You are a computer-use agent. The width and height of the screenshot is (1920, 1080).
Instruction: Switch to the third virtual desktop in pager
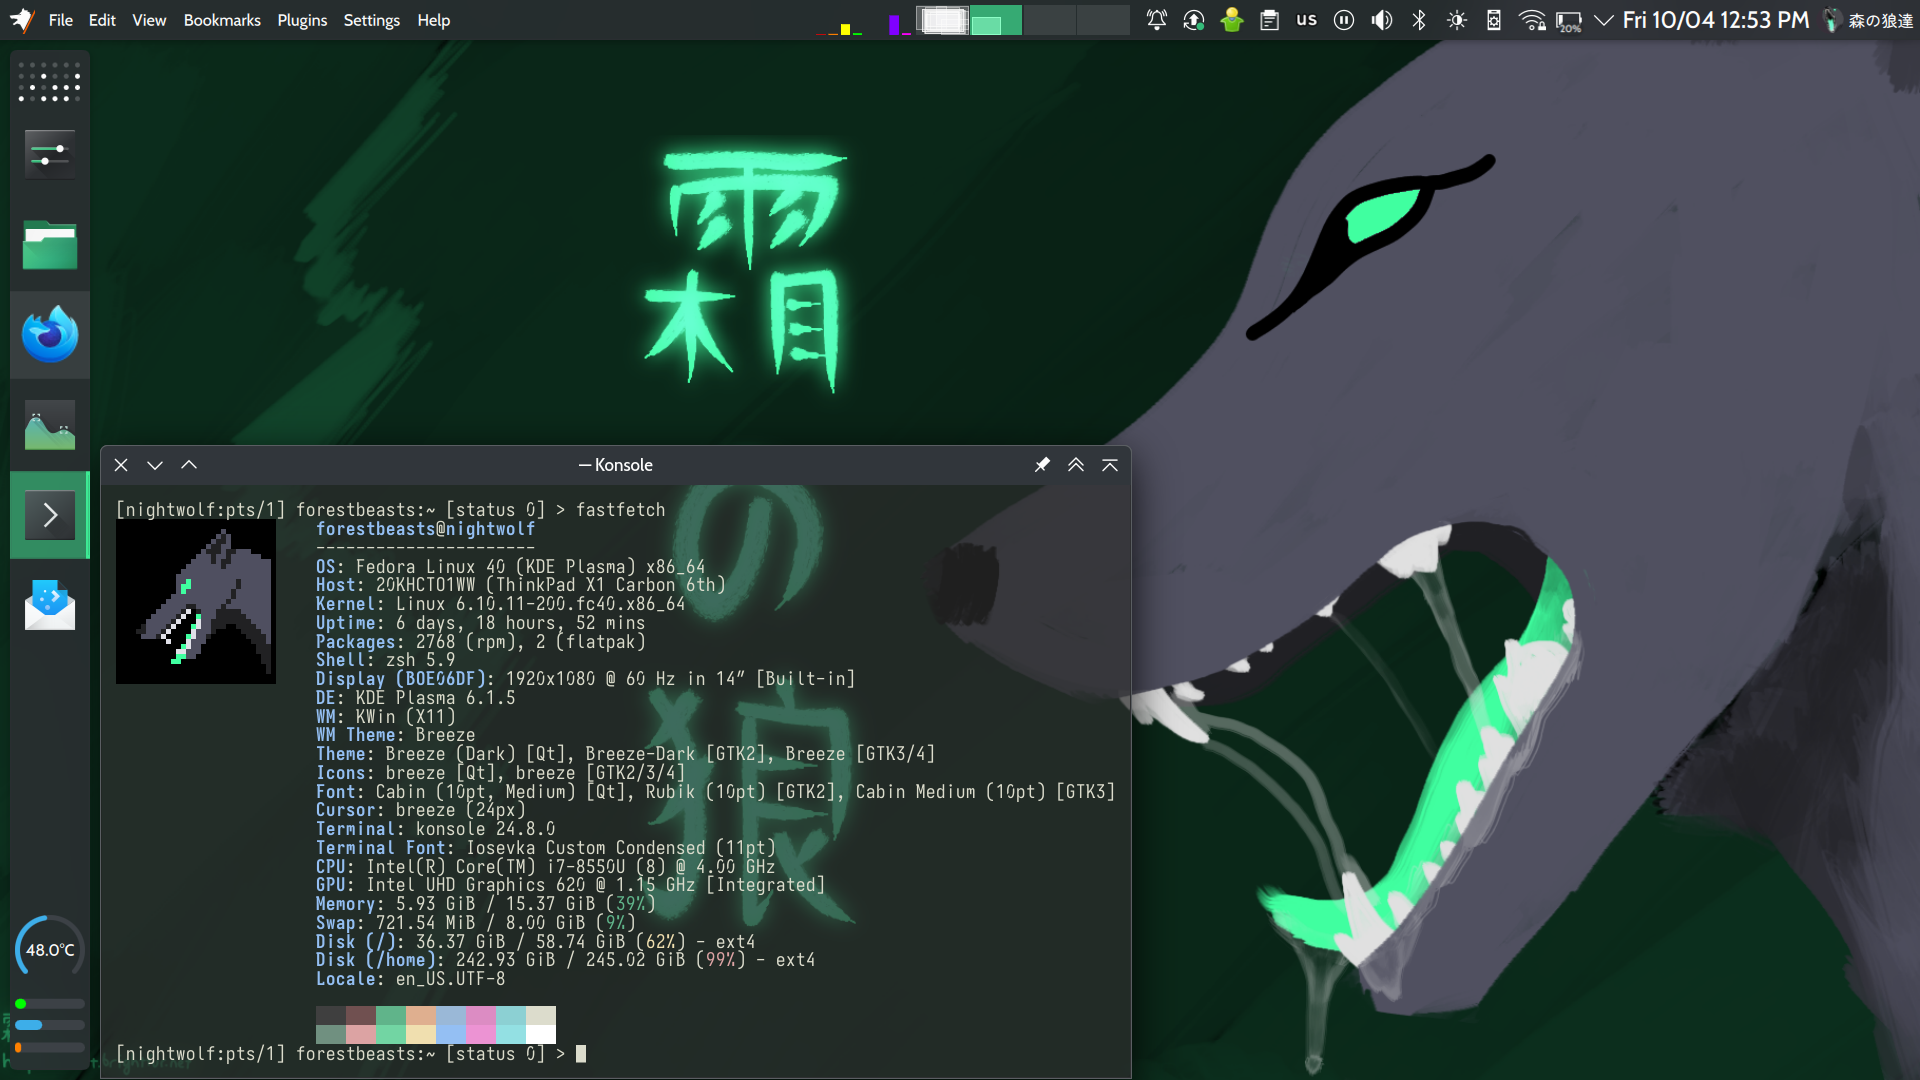[1050, 20]
